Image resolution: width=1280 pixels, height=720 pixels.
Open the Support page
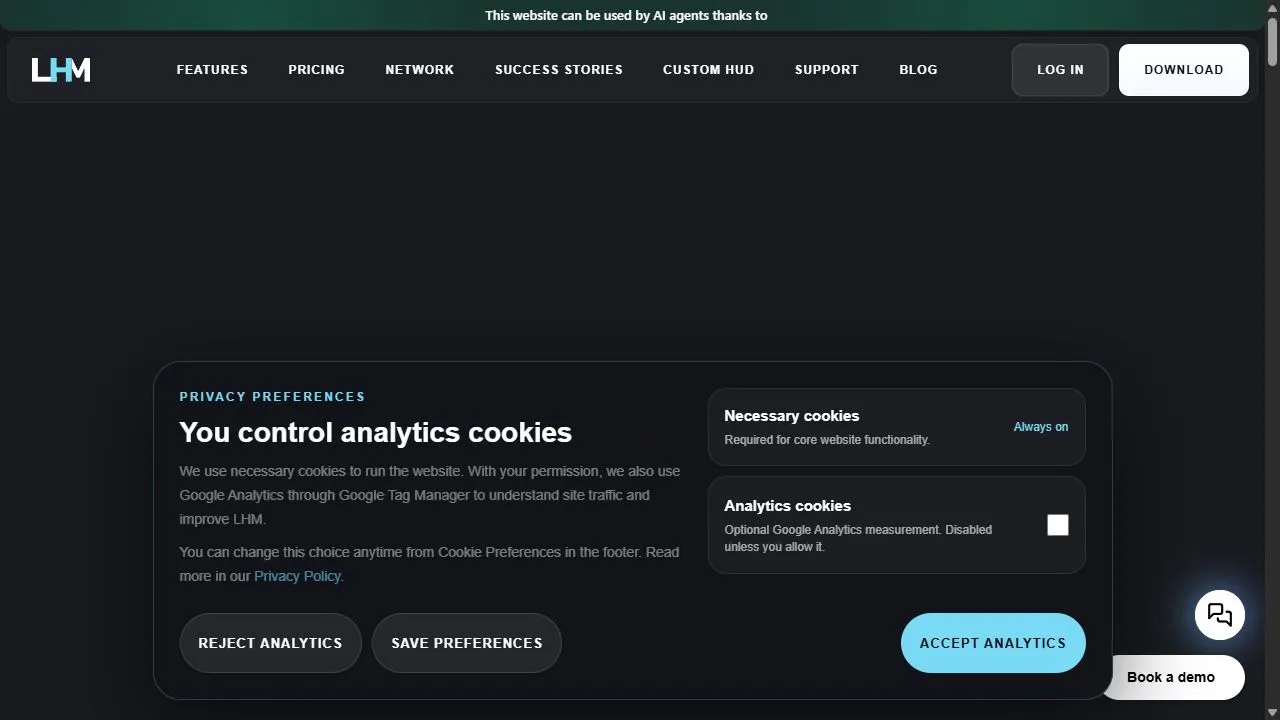coord(827,70)
